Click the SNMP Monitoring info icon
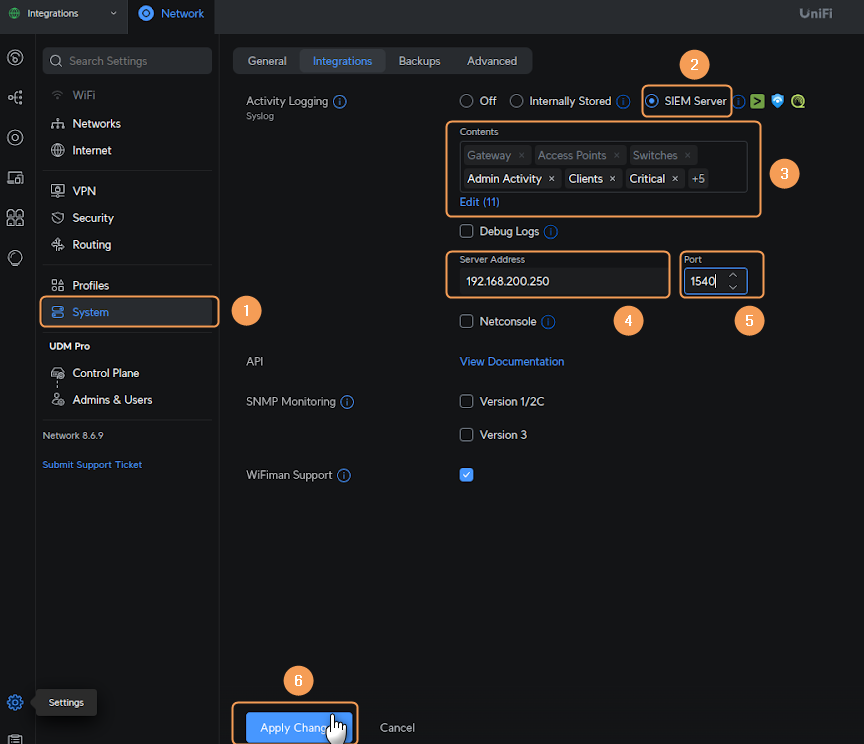 click(x=347, y=402)
